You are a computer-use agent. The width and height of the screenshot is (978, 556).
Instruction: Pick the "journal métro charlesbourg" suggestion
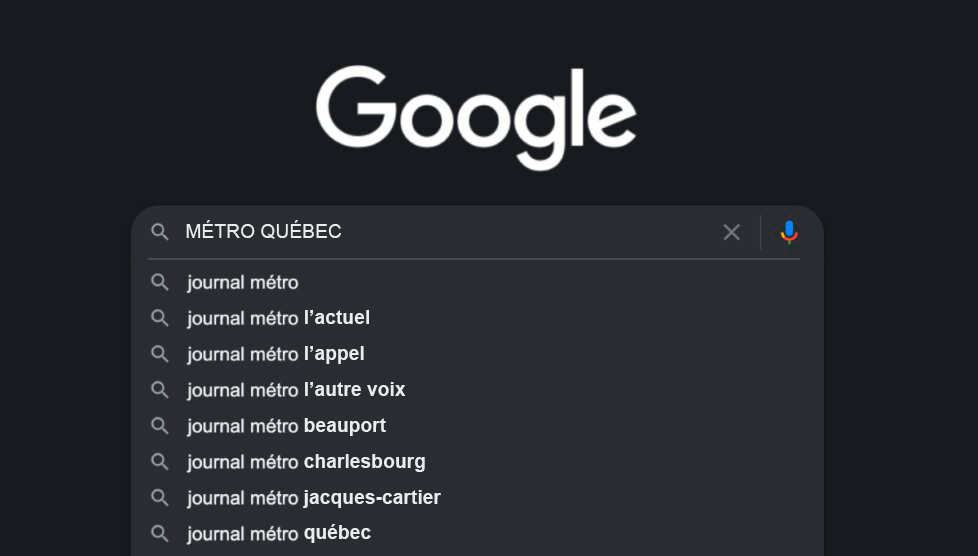[x=306, y=462]
